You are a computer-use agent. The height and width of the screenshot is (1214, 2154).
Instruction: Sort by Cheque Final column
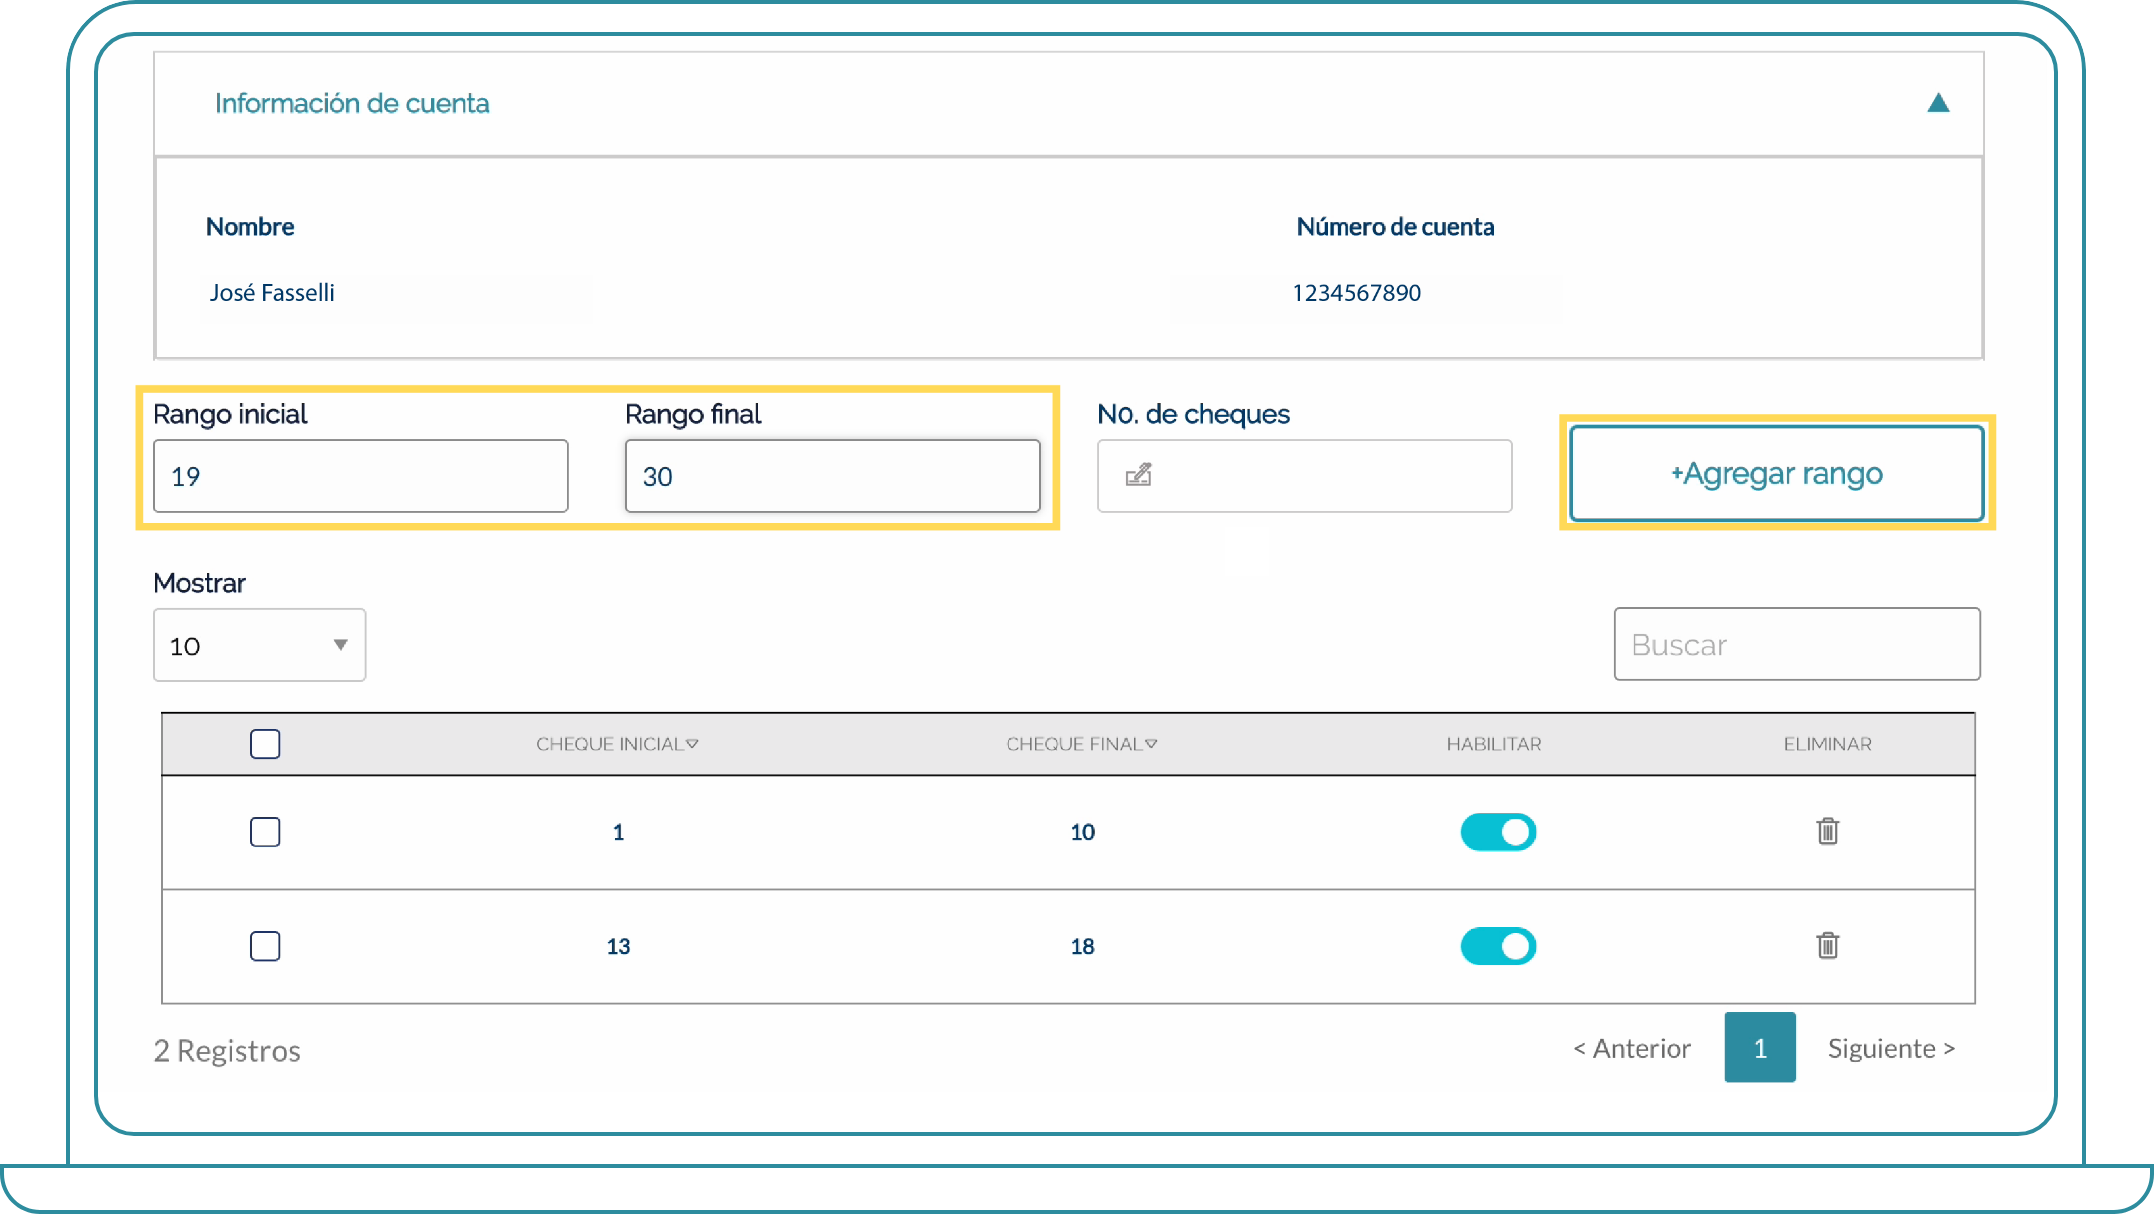tap(1082, 744)
